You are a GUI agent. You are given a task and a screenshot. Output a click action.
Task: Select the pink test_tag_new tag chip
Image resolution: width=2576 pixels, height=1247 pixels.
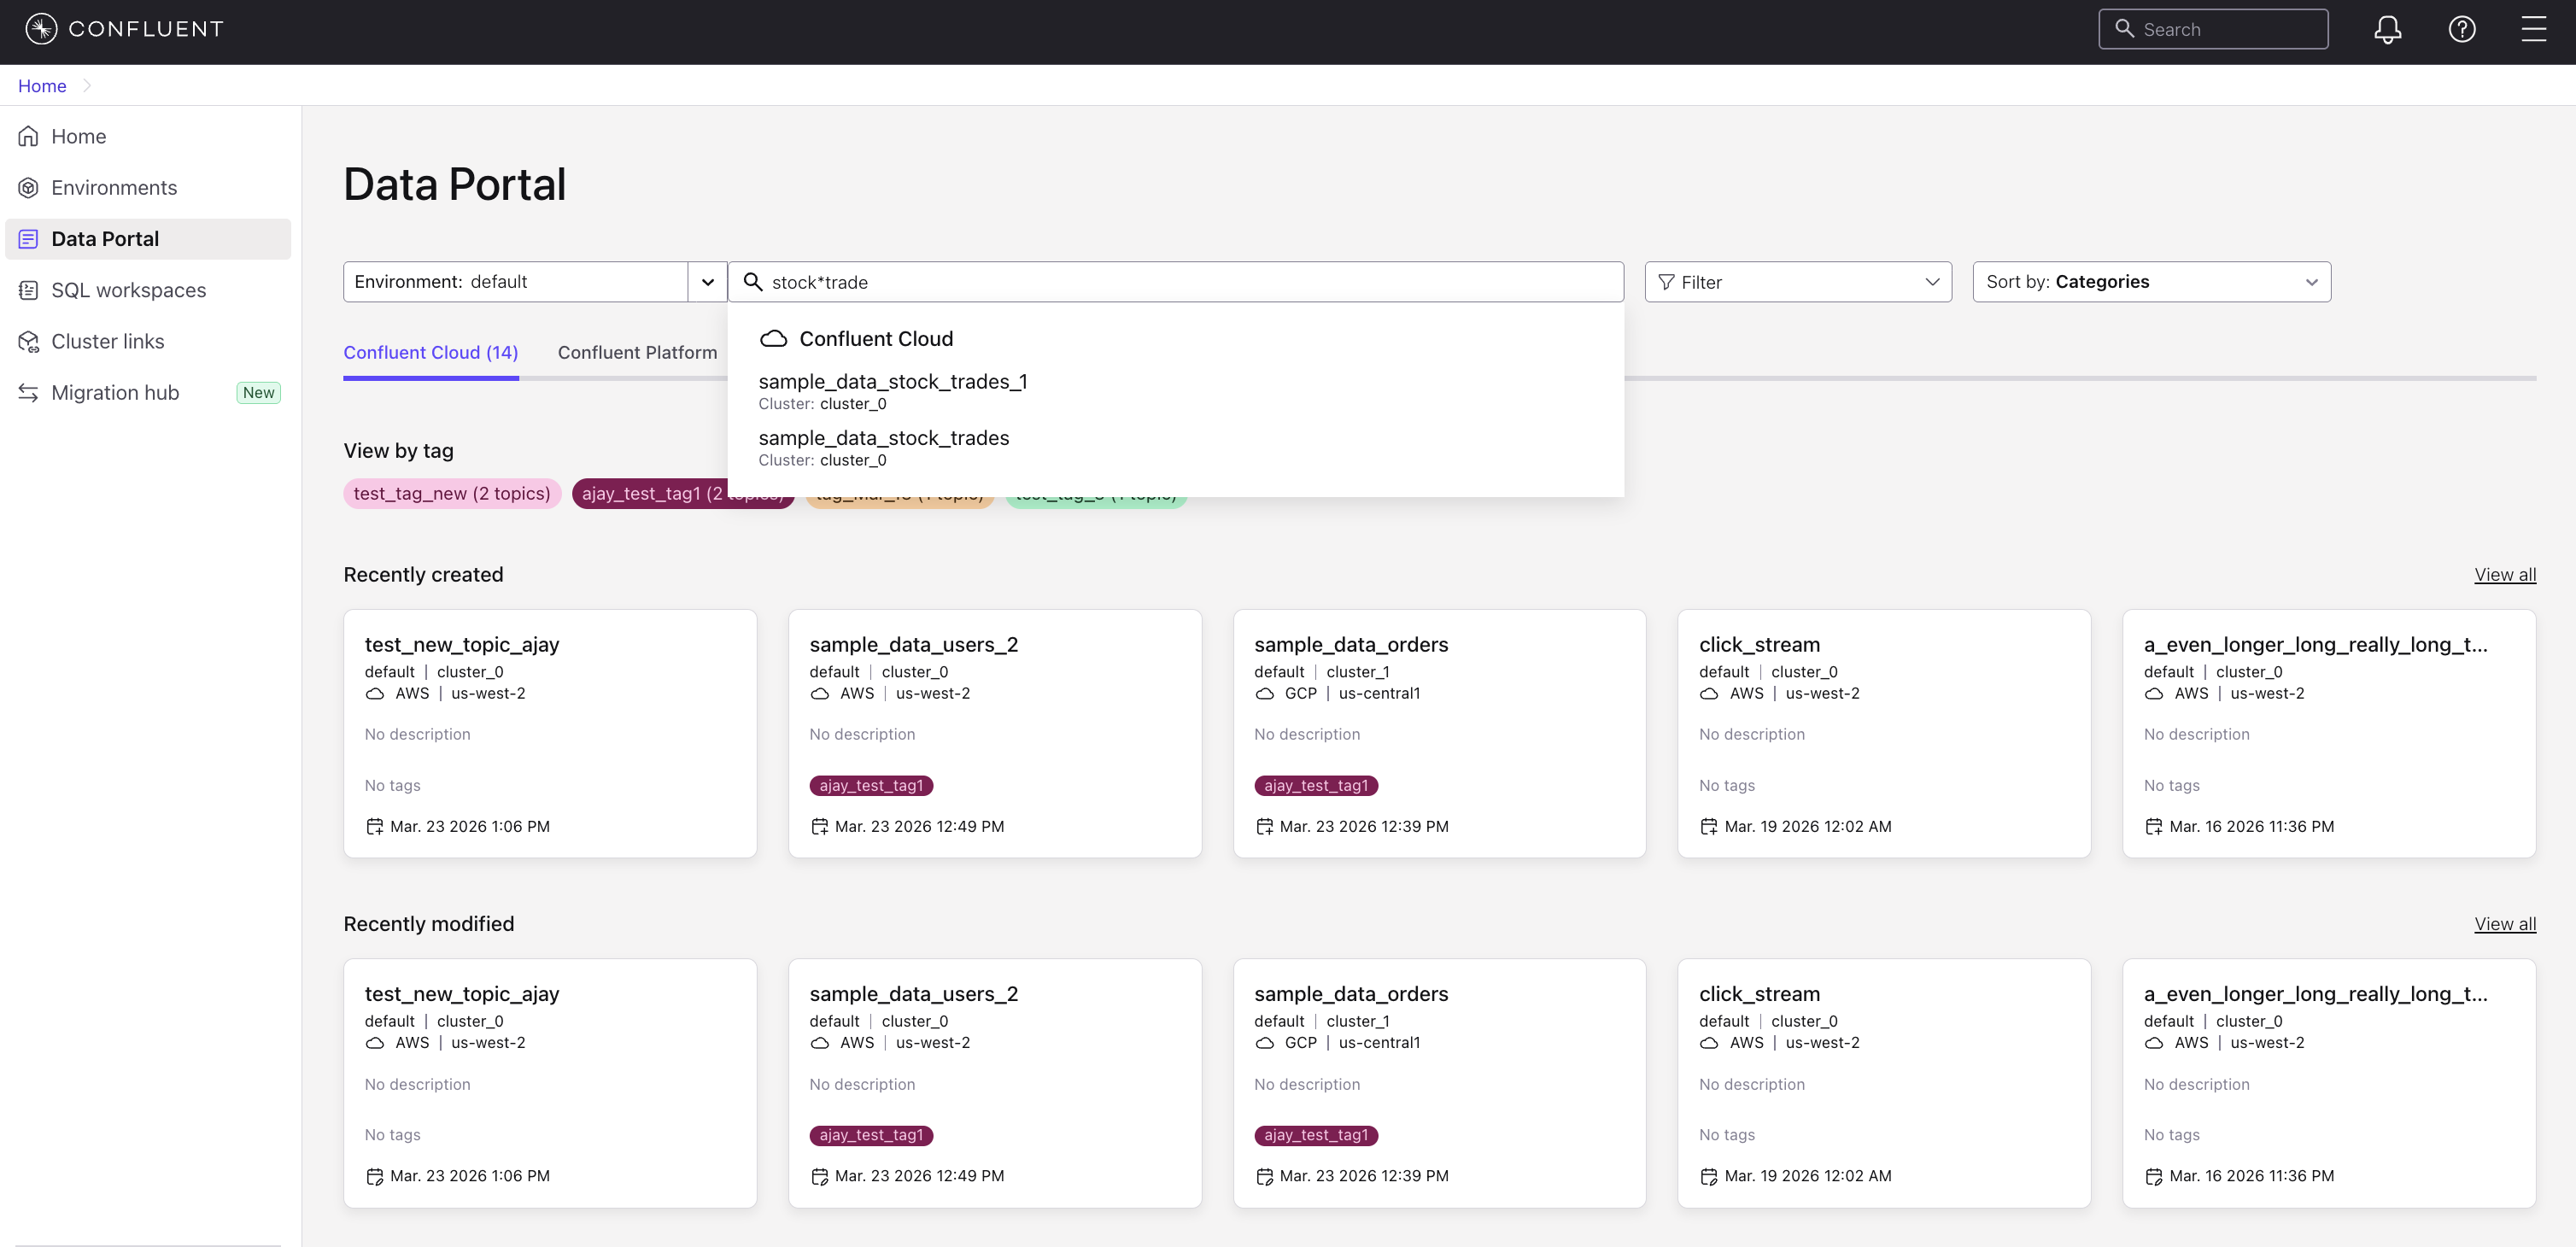pos(451,493)
